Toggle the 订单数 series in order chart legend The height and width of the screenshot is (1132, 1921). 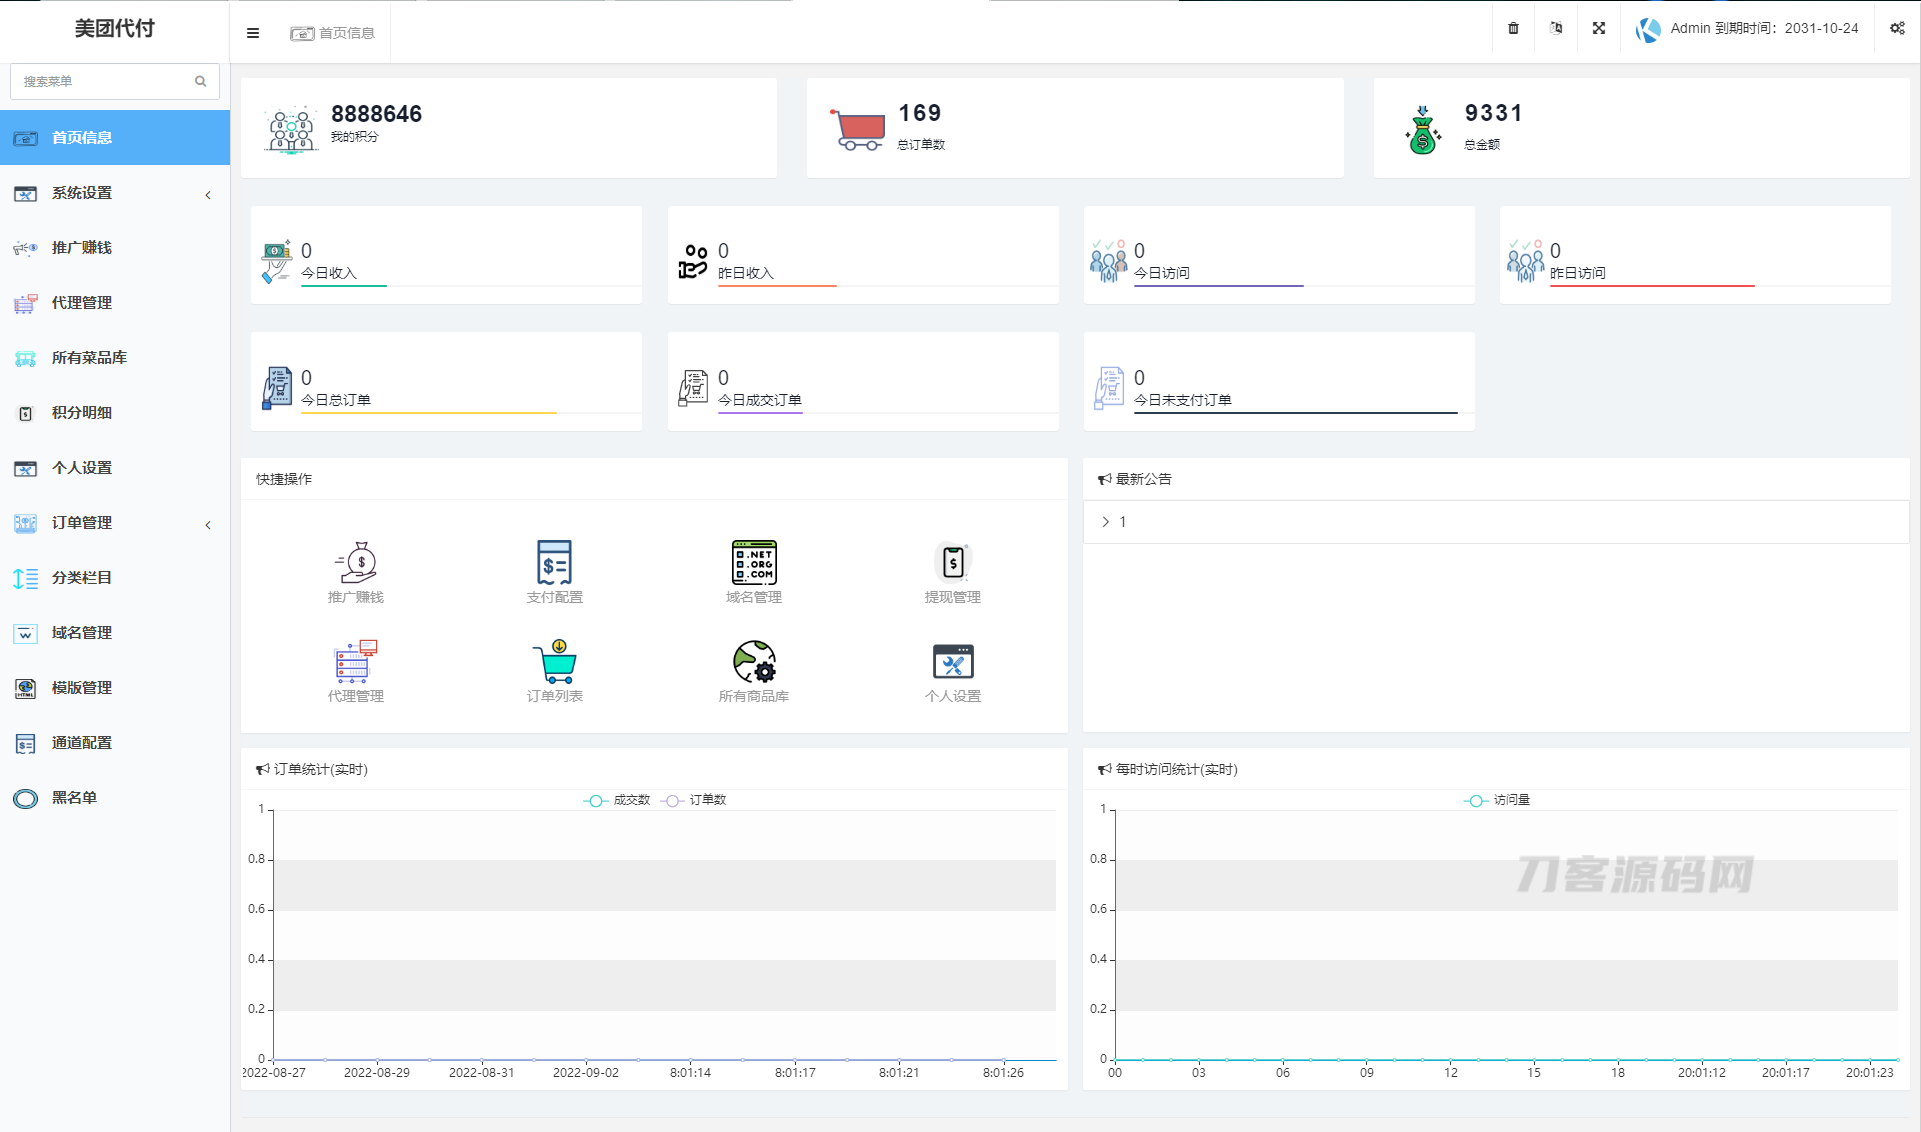click(694, 800)
